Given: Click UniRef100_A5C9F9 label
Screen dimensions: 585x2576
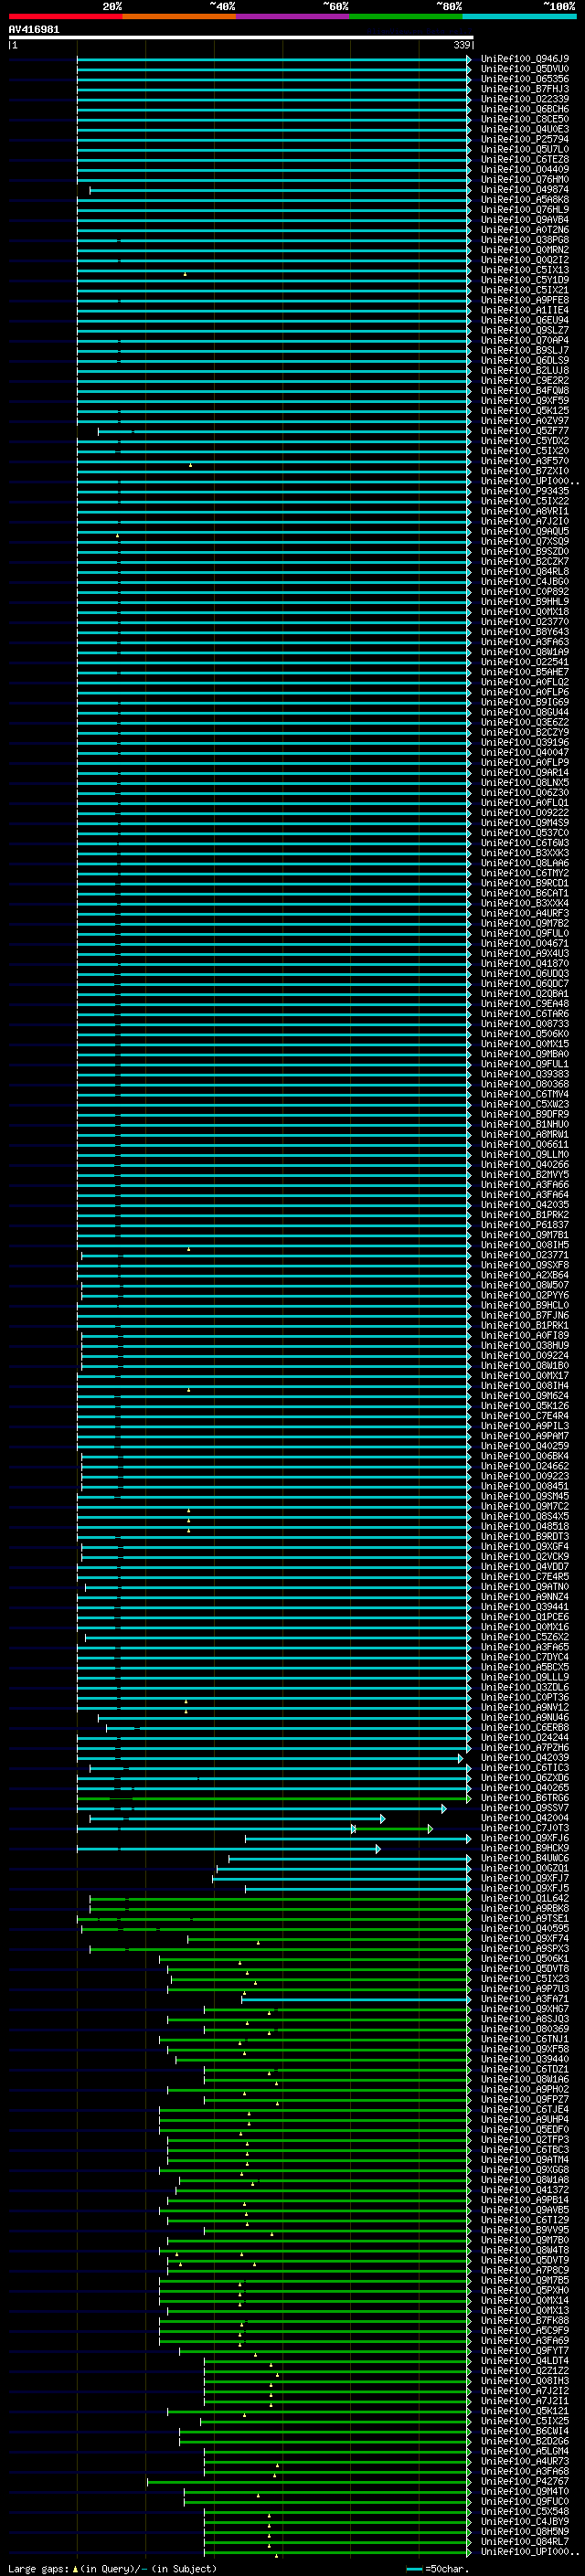Looking at the screenshot, I should tap(525, 2330).
